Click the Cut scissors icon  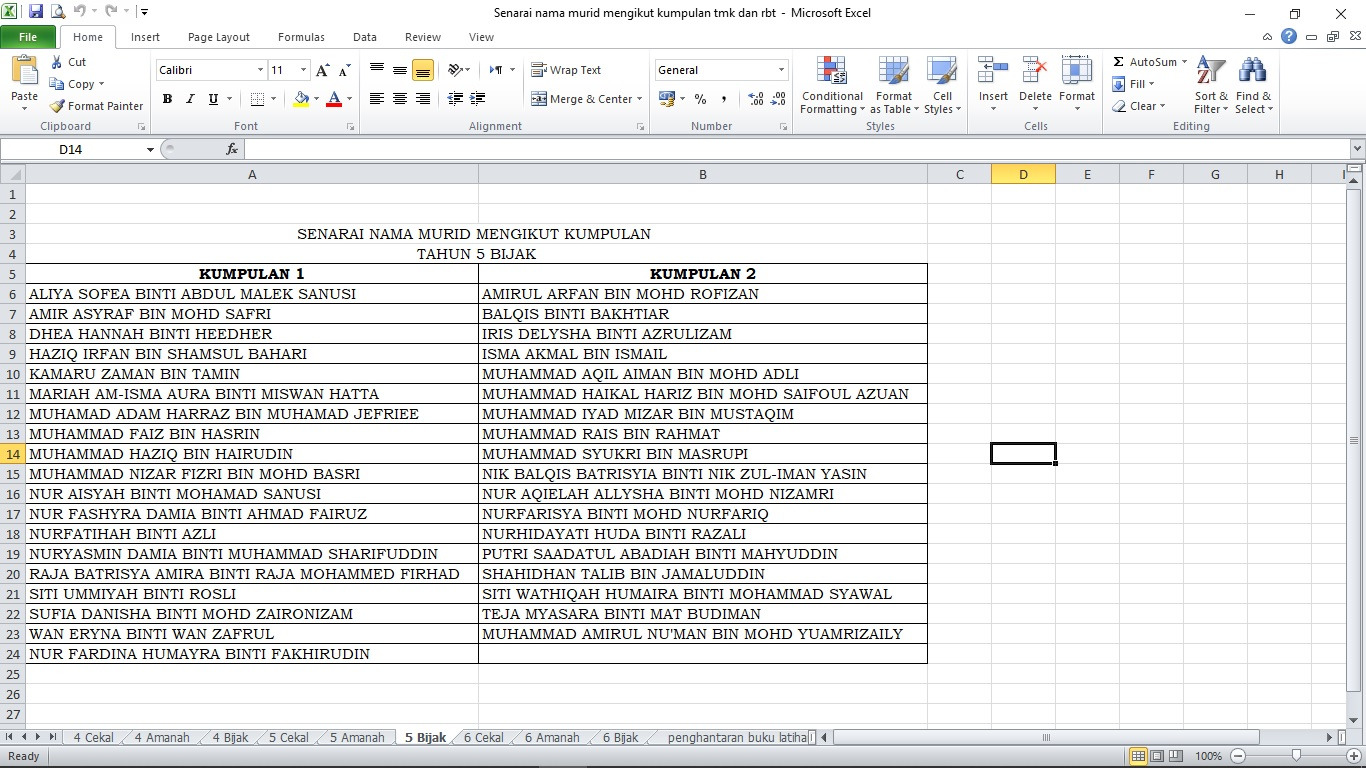(x=56, y=62)
